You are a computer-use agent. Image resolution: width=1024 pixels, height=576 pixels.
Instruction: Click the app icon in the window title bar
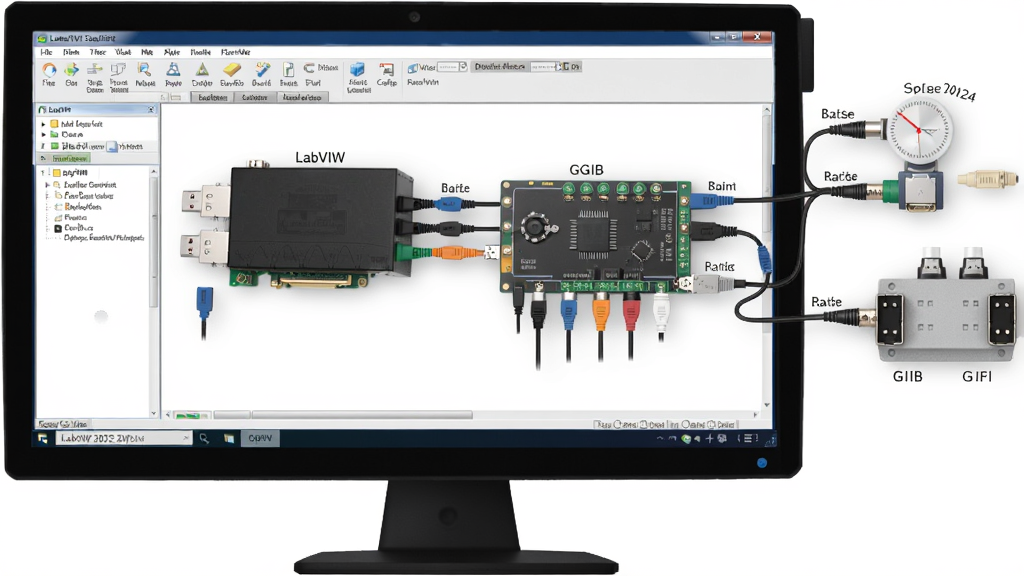coord(42,39)
